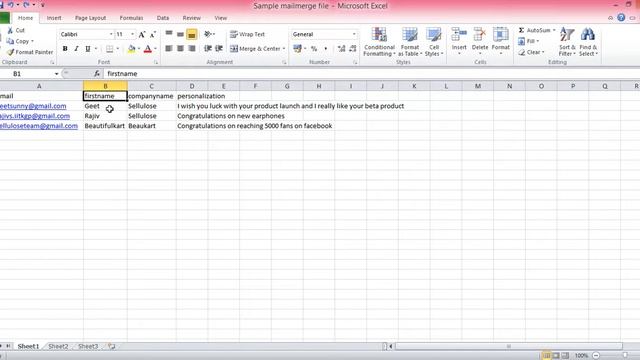
Task: Select Center alignment icon
Action: (x=180, y=49)
